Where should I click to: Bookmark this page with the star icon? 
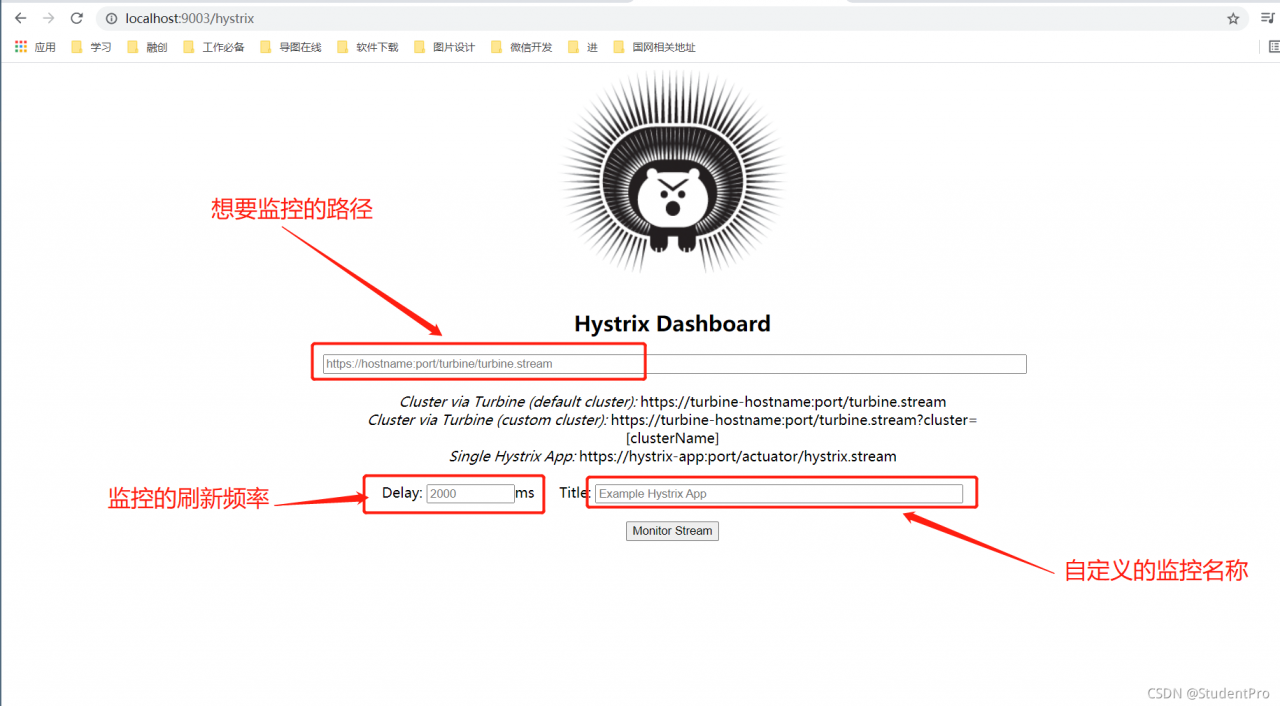(1233, 18)
